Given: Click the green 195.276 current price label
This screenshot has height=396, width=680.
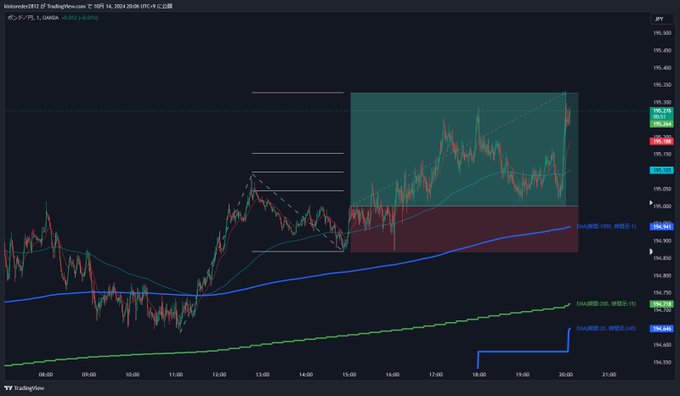Looking at the screenshot, I should pyautogui.click(x=661, y=111).
